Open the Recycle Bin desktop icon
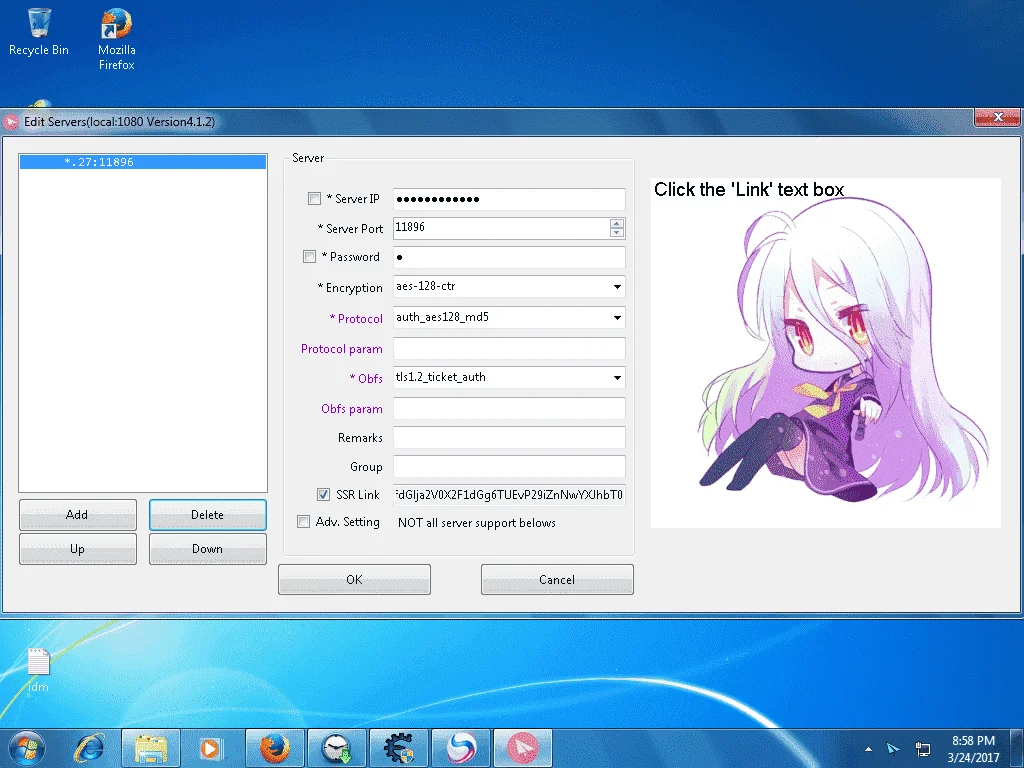Viewport: 1024px width, 768px height. 39,32
